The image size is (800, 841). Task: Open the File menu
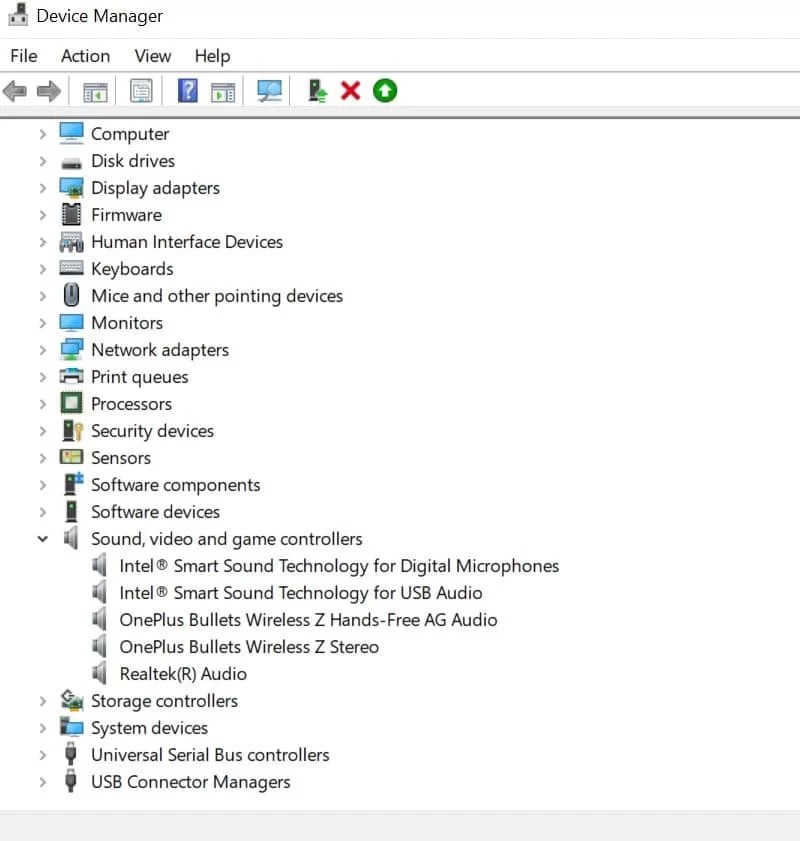click(23, 56)
